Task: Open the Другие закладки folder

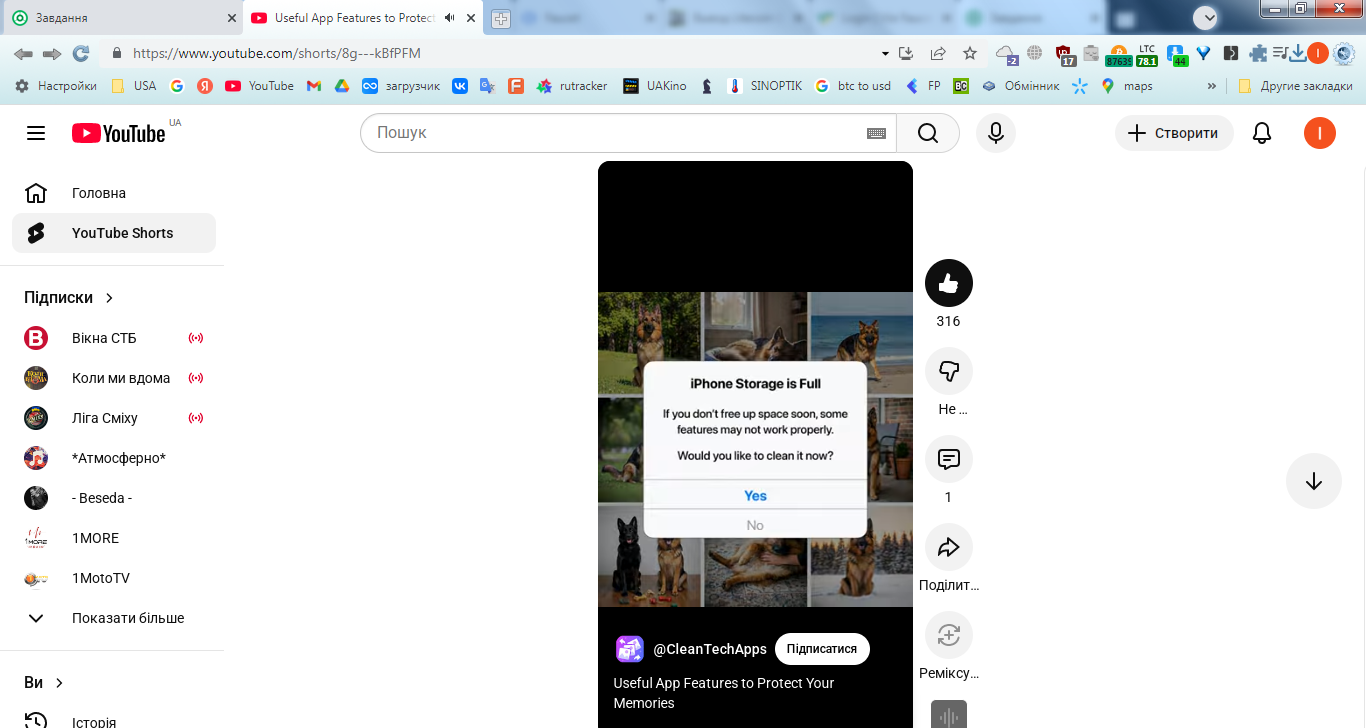Action: pyautogui.click(x=1295, y=86)
